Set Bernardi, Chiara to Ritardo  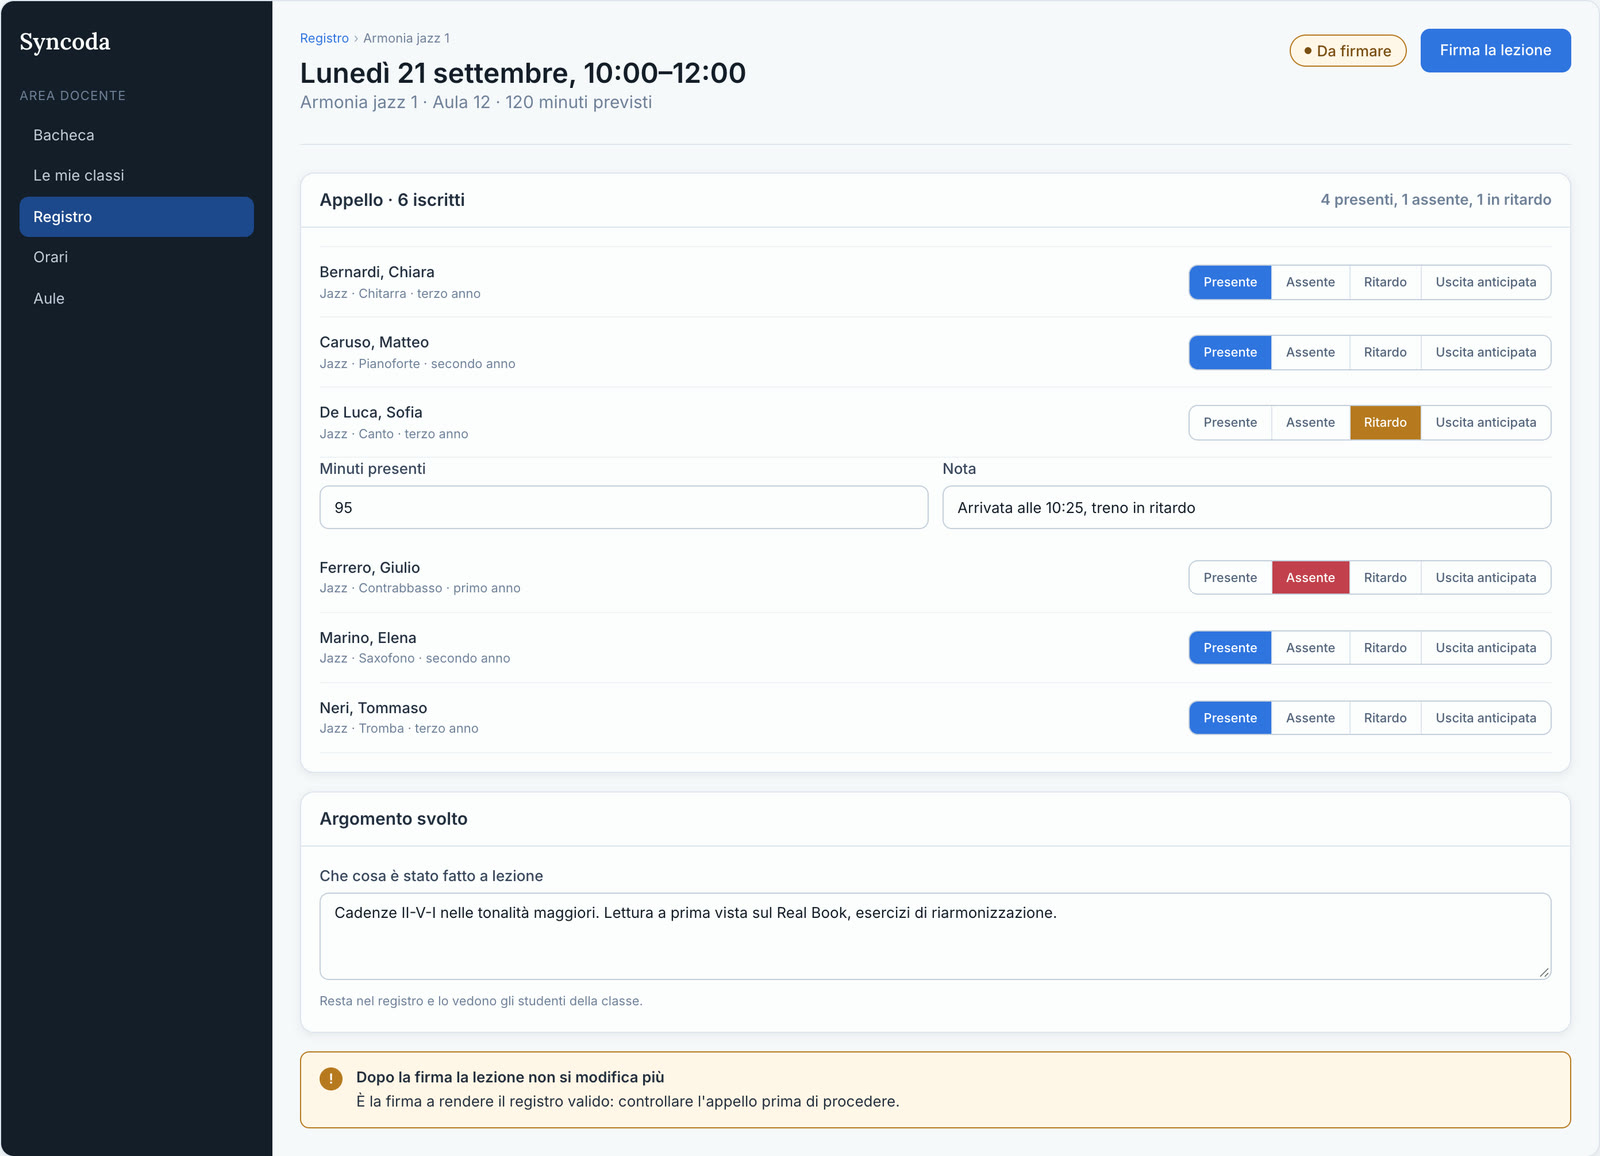(x=1385, y=282)
